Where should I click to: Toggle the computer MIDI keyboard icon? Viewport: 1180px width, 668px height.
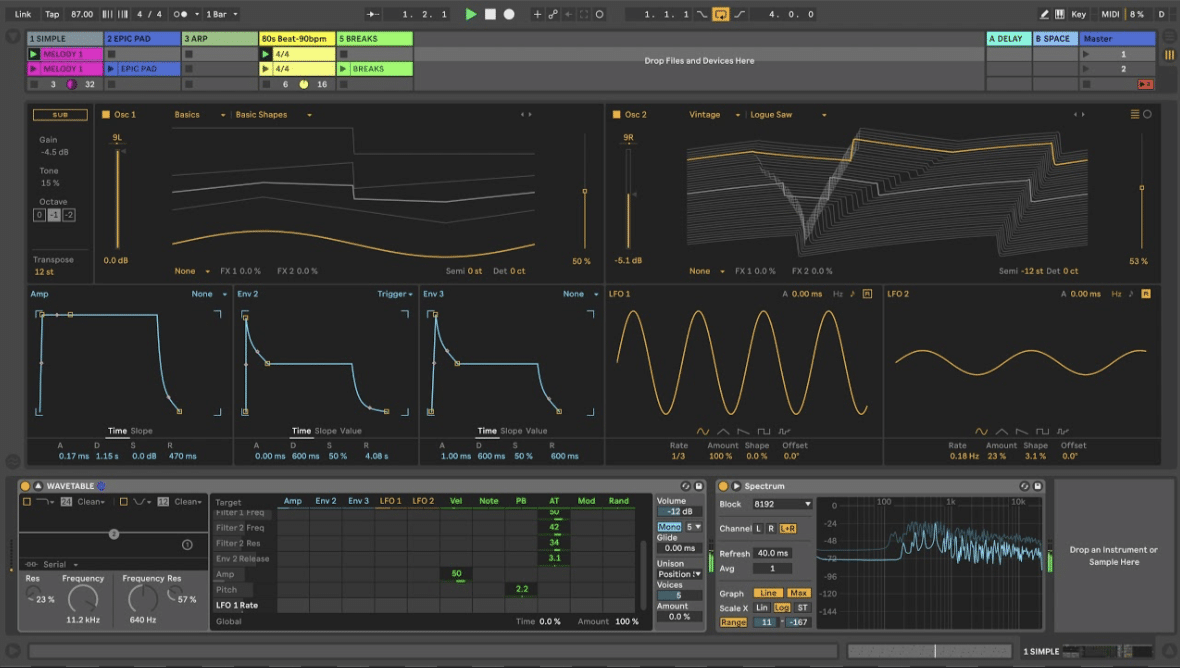pyautogui.click(x=1060, y=14)
